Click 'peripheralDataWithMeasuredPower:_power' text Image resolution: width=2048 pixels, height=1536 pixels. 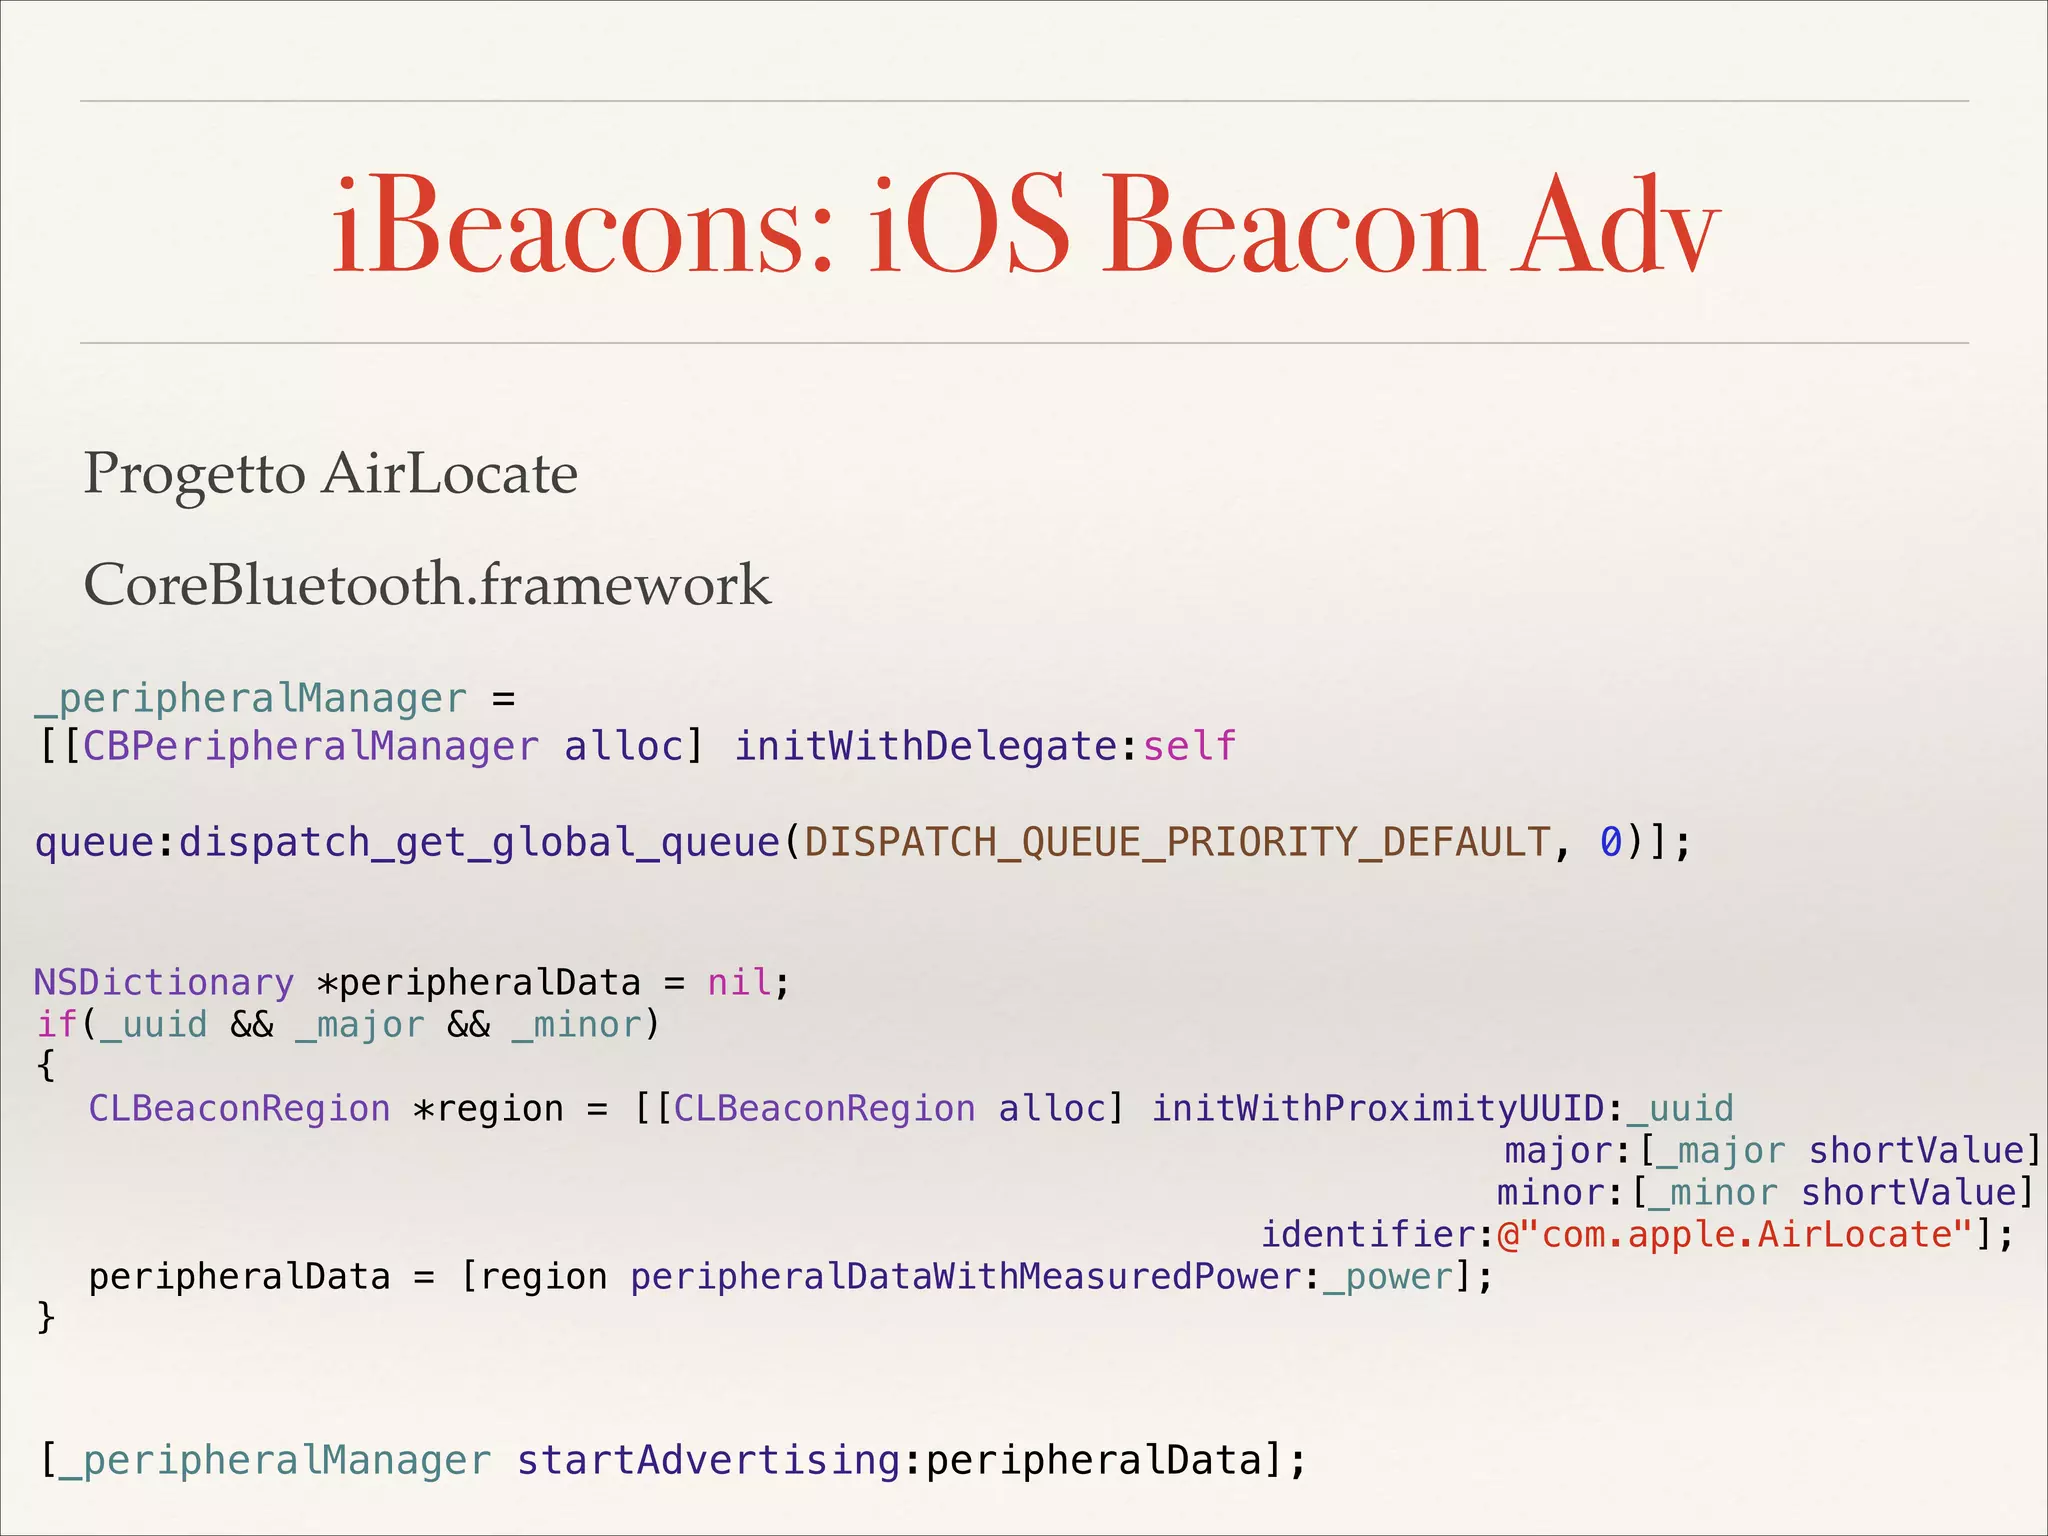[1041, 1276]
